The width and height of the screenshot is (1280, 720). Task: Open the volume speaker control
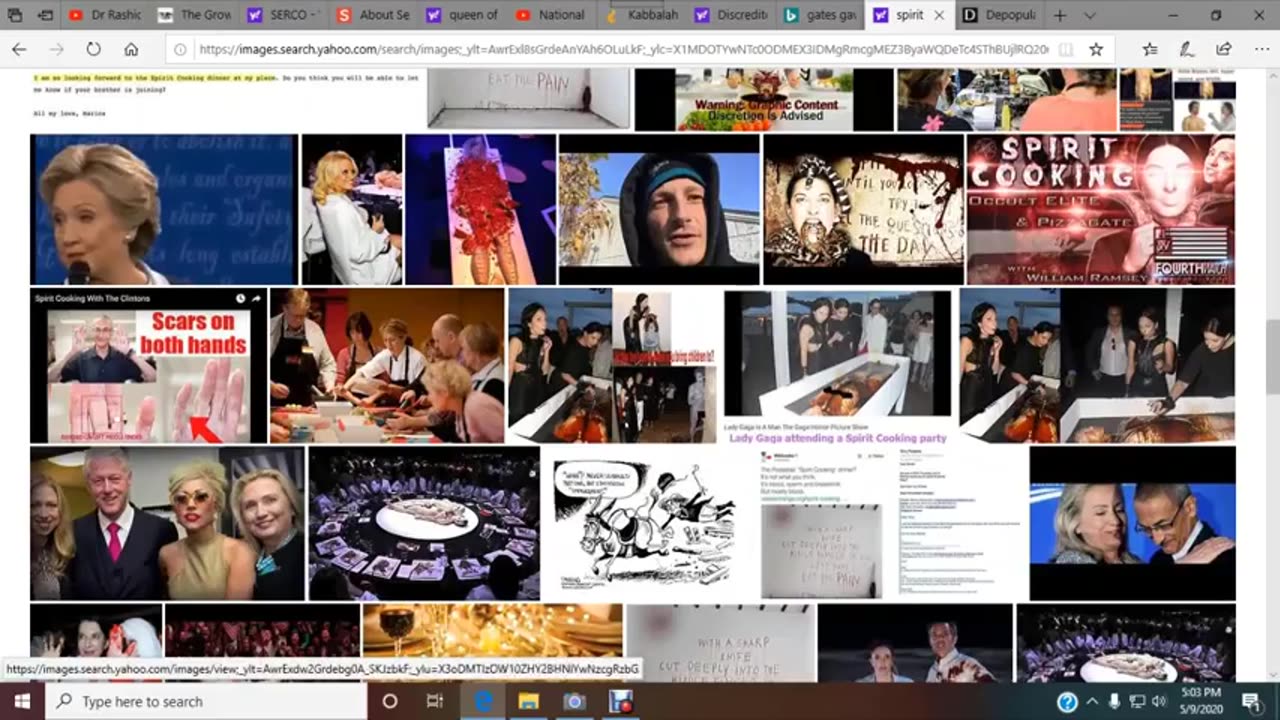click(1159, 701)
